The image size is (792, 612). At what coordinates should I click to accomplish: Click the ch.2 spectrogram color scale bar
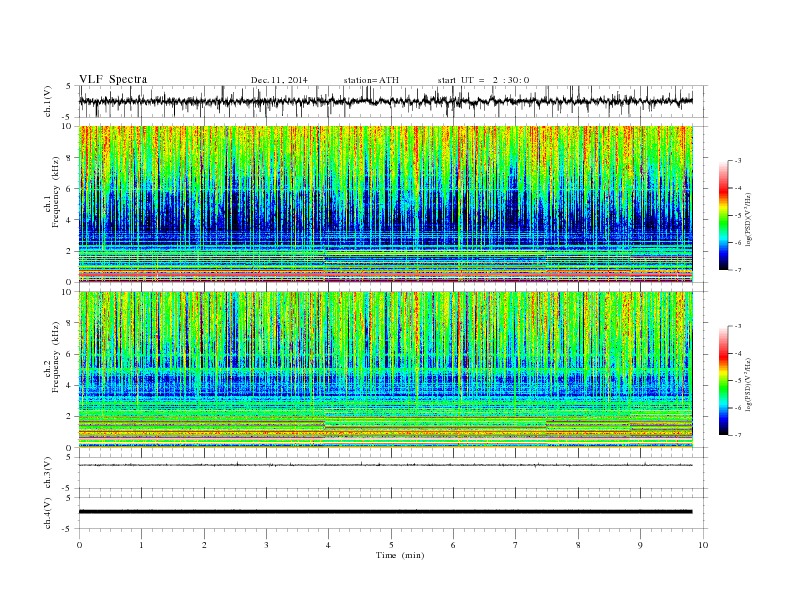pyautogui.click(x=723, y=381)
